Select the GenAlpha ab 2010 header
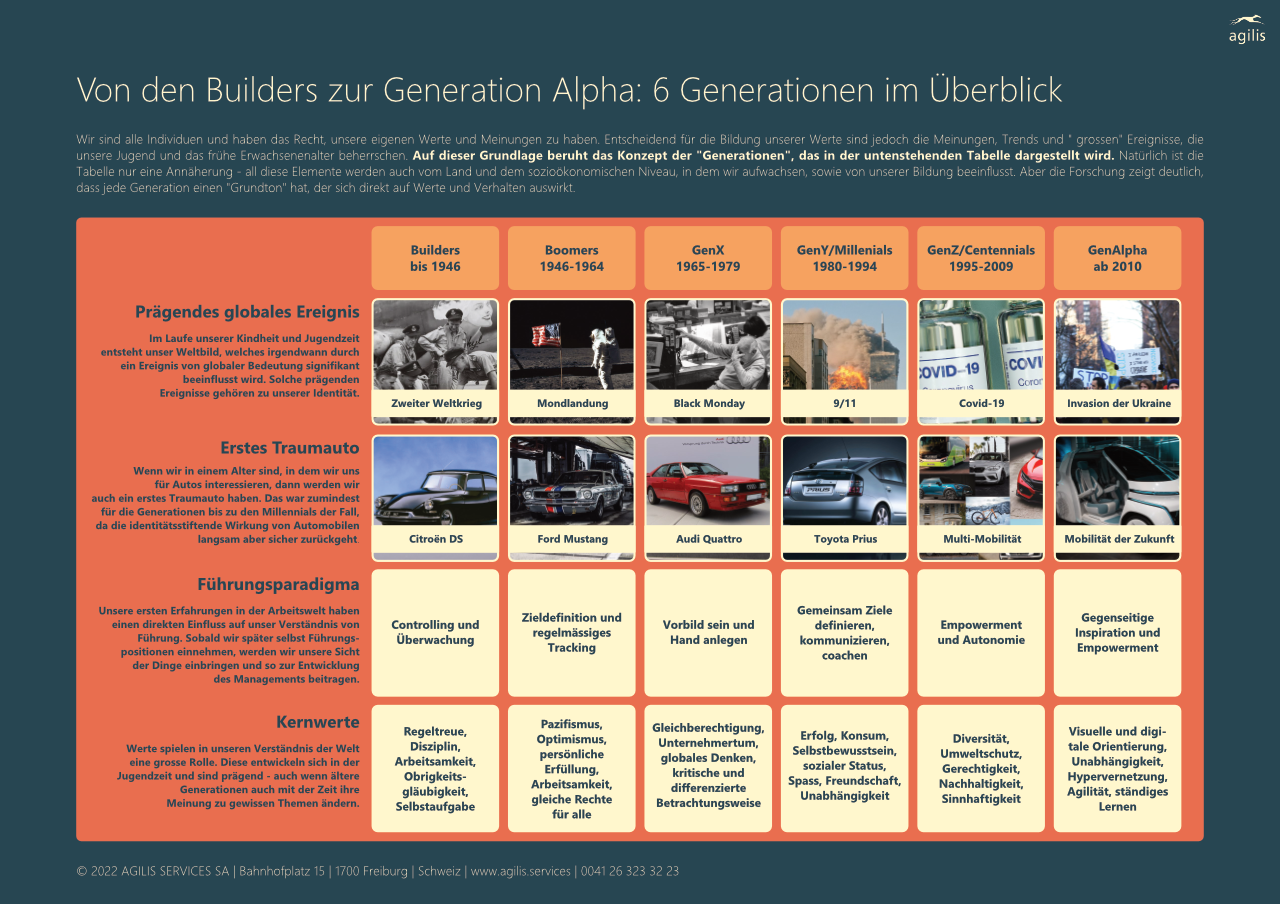Screen dimensions: 1280x904 (x=1118, y=258)
